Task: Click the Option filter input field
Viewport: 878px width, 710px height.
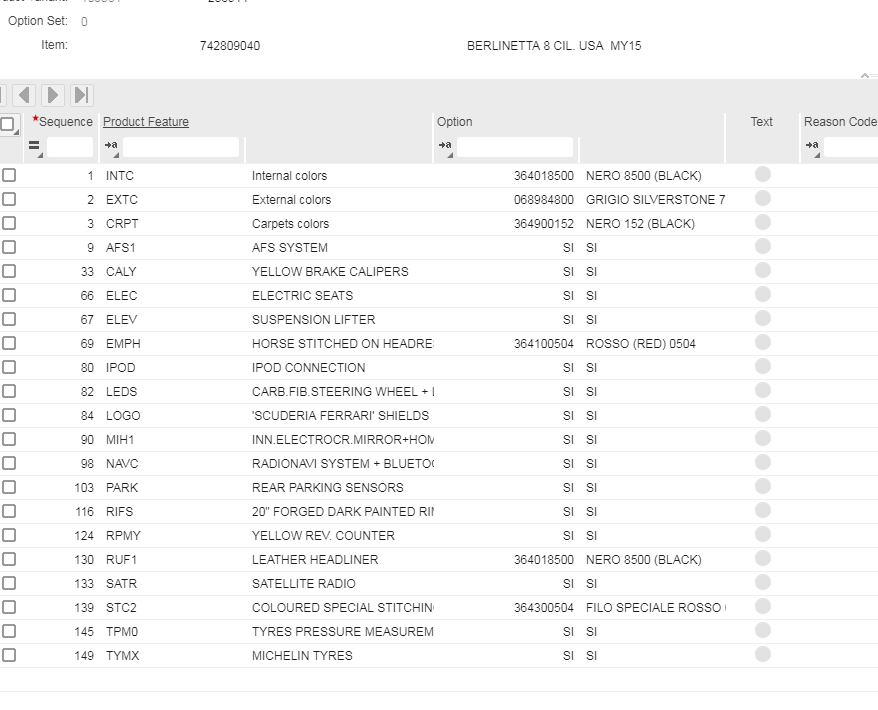Action: (x=514, y=148)
